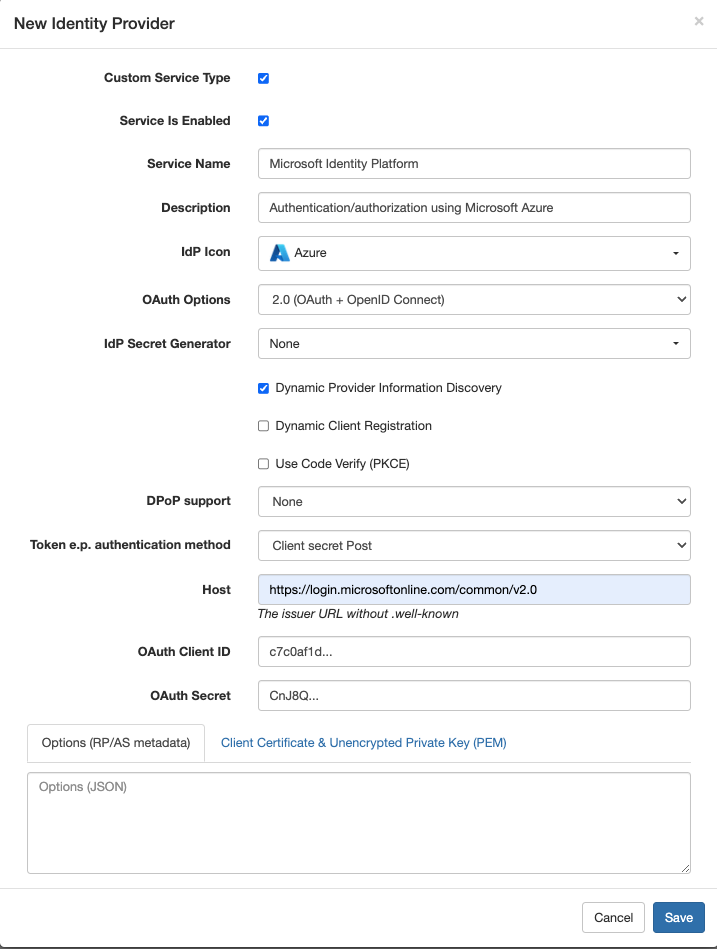Toggle the Custom Service Type checkbox
Screen dimensions: 717x949
[x=263, y=78]
